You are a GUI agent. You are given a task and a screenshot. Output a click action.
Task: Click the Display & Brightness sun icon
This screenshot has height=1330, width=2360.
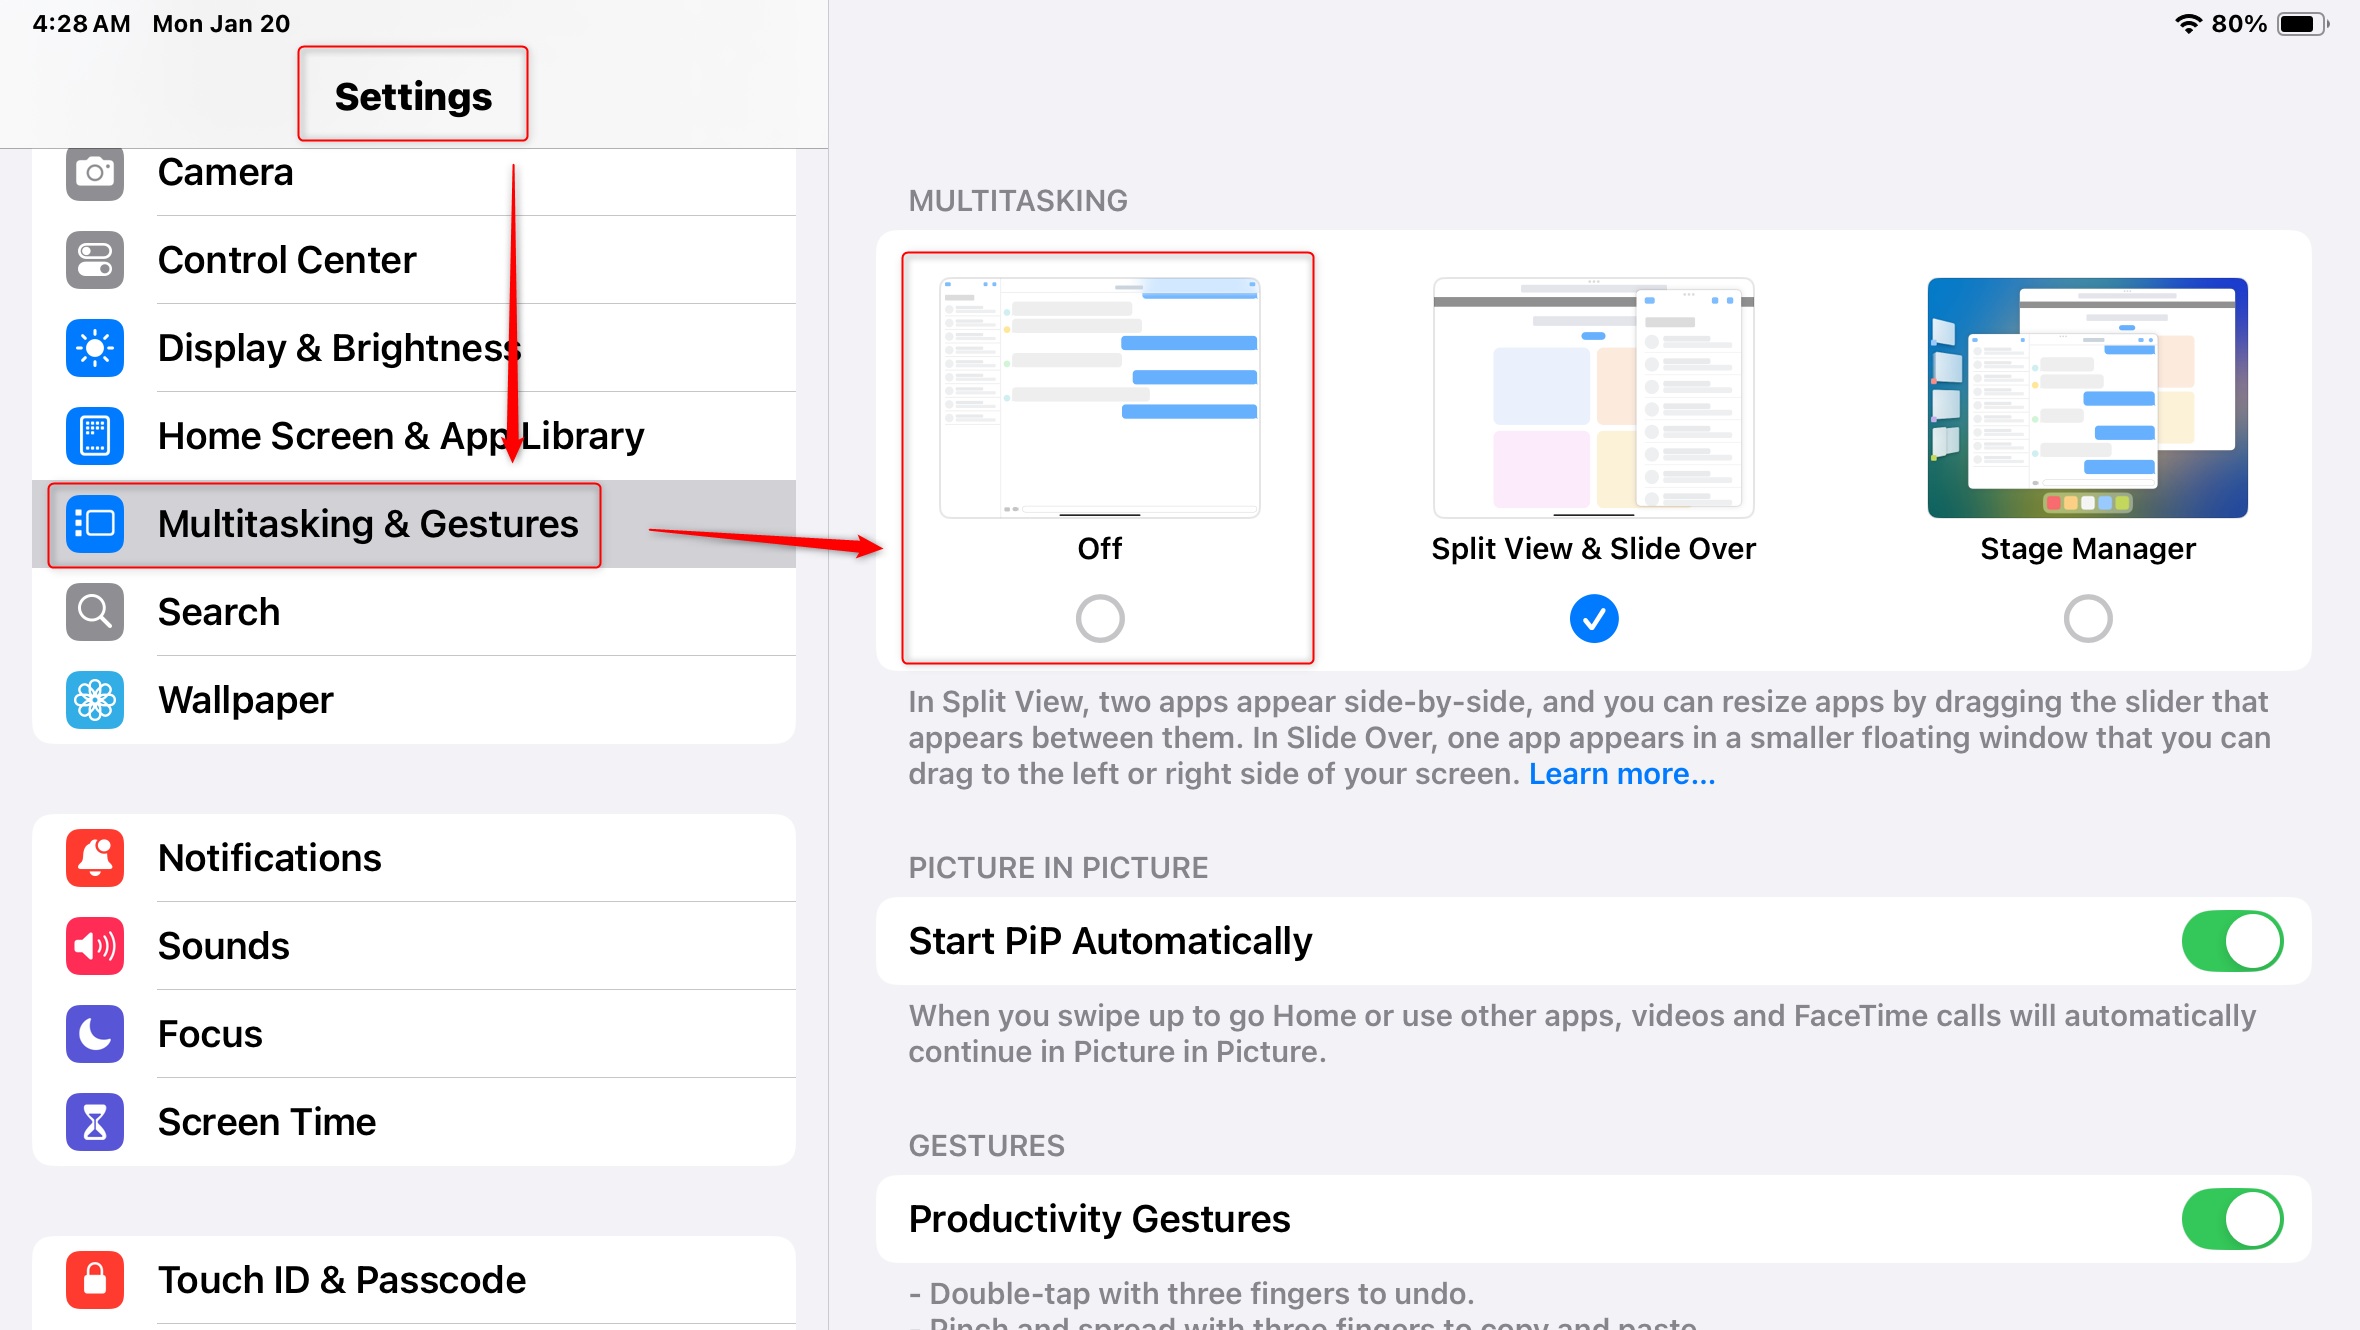point(94,347)
